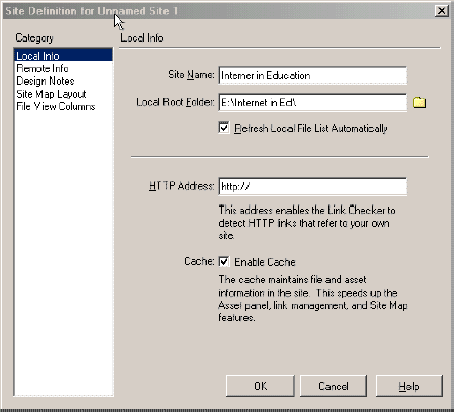Open Remote Info category
This screenshot has width=454, height=412.
pyautogui.click(x=42, y=68)
